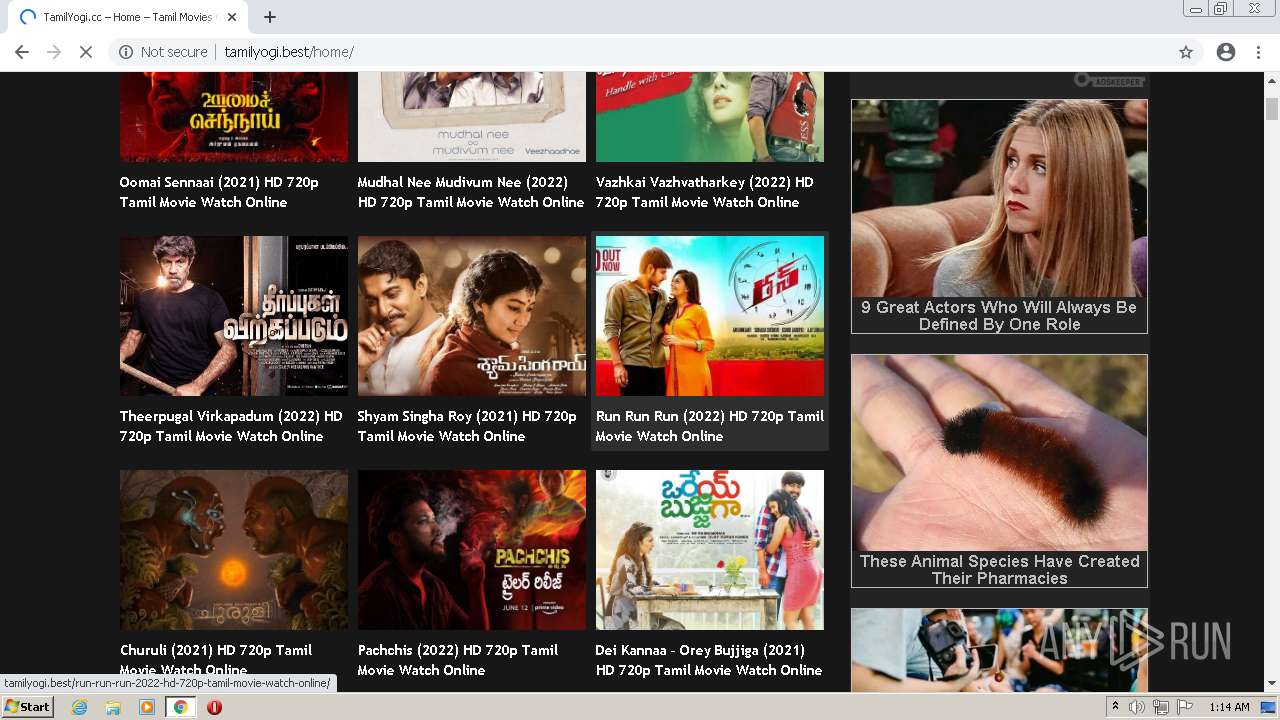Click Oomai Sennaai poster thumbnail
Screen dimensions: 1280x720
click(234, 117)
